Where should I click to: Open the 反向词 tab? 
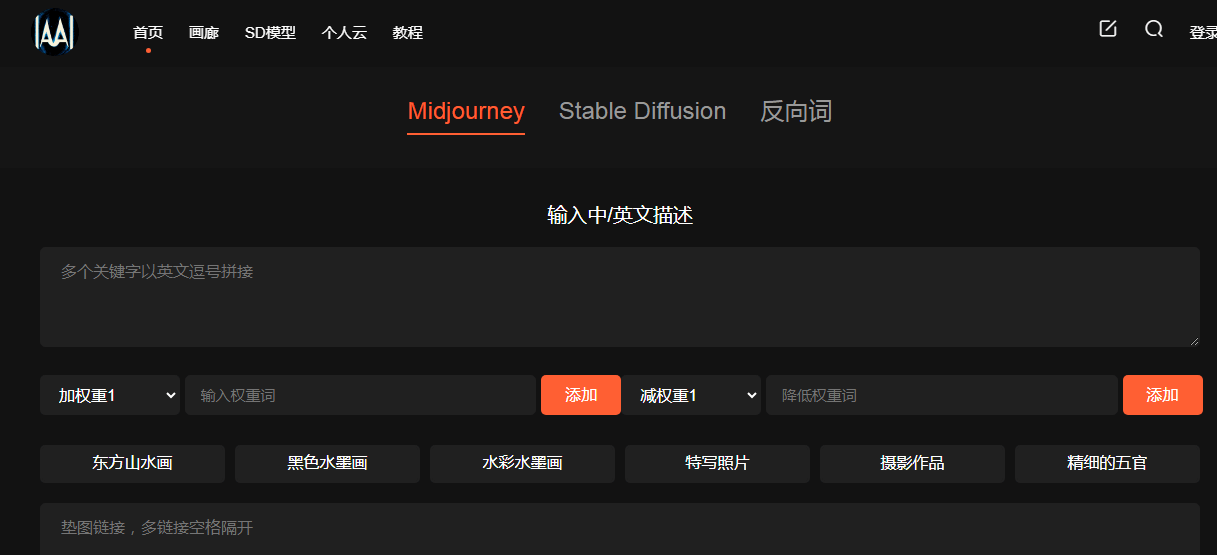pyautogui.click(x=795, y=111)
